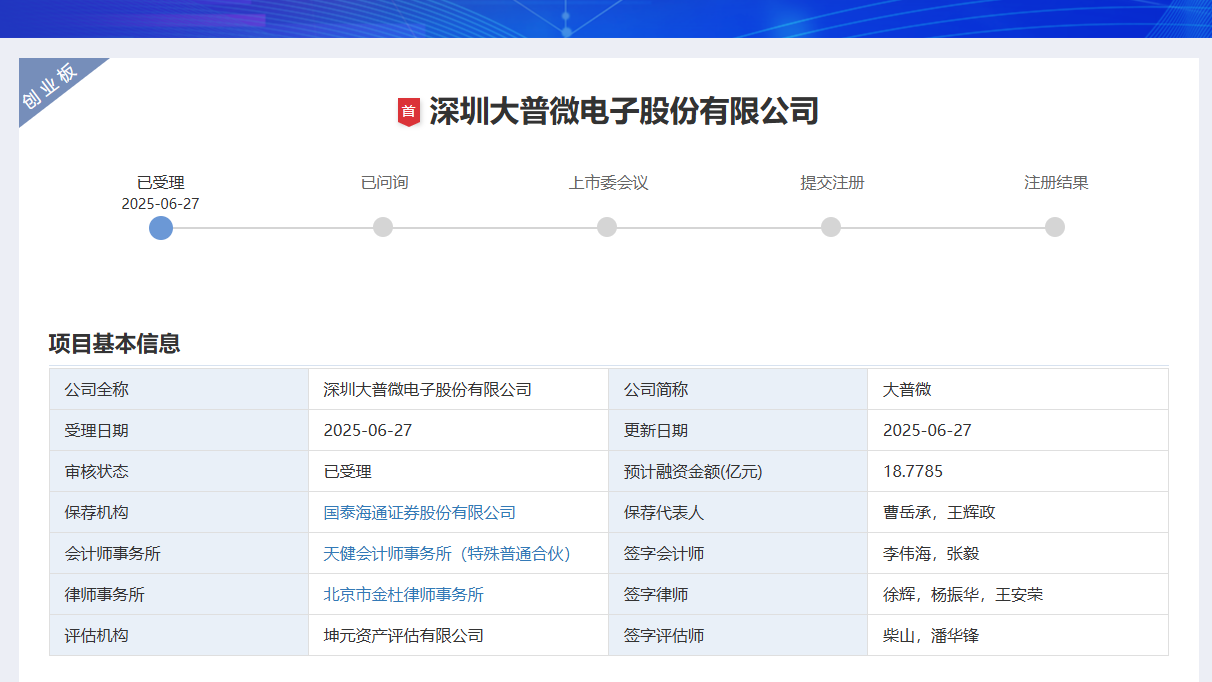Viewport: 1212px width, 682px height.
Task: Click the 曹岳承，王辉政 value cell
Action: coord(1017,512)
